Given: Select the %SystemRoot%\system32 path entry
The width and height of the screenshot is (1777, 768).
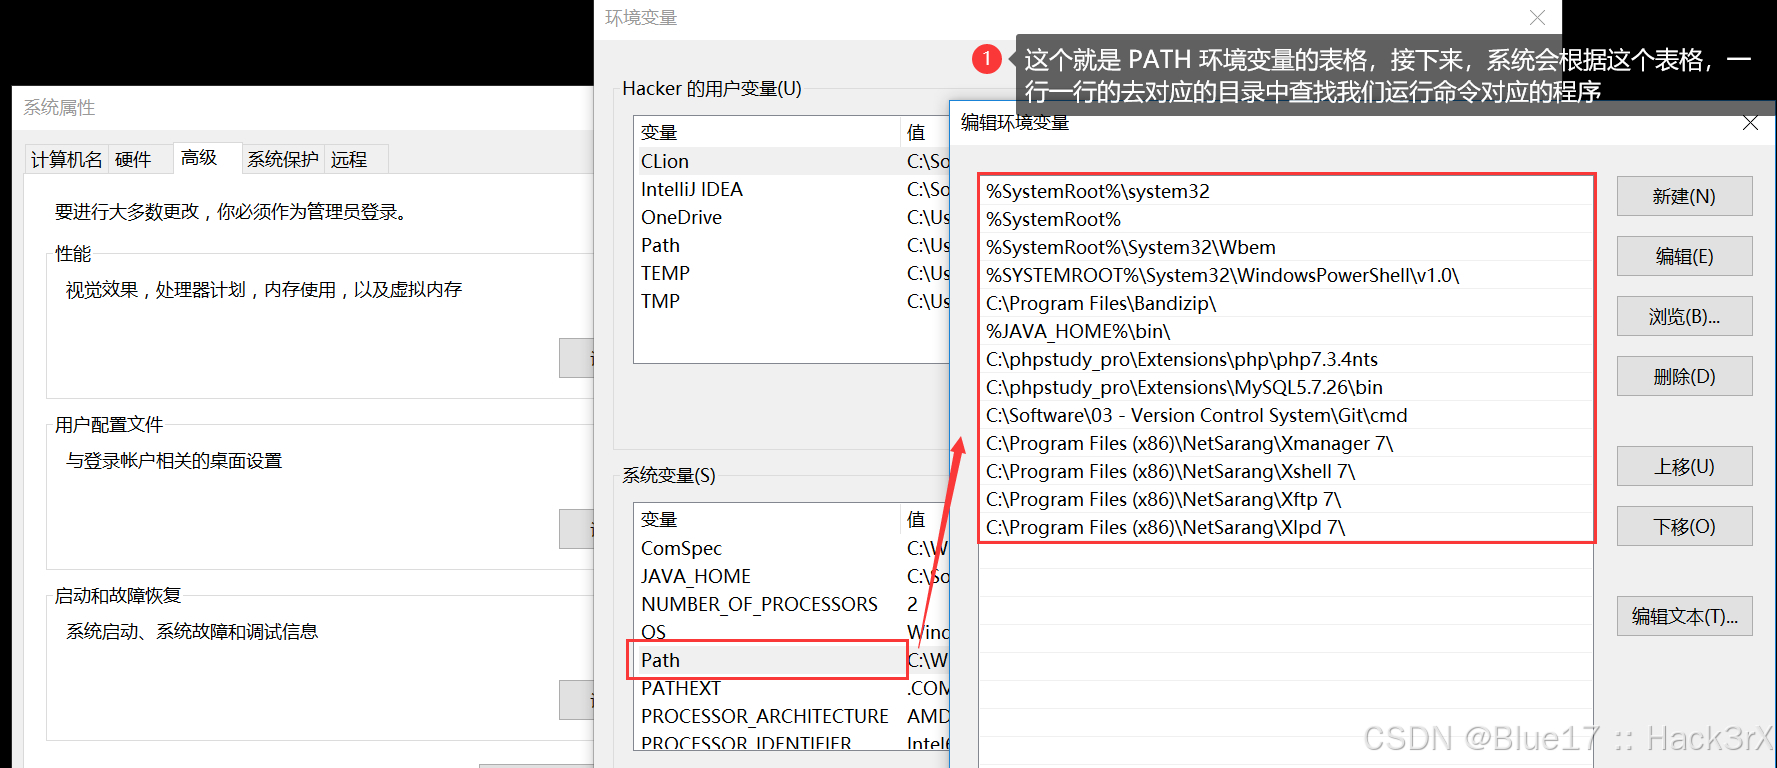Looking at the screenshot, I should coord(1286,191).
